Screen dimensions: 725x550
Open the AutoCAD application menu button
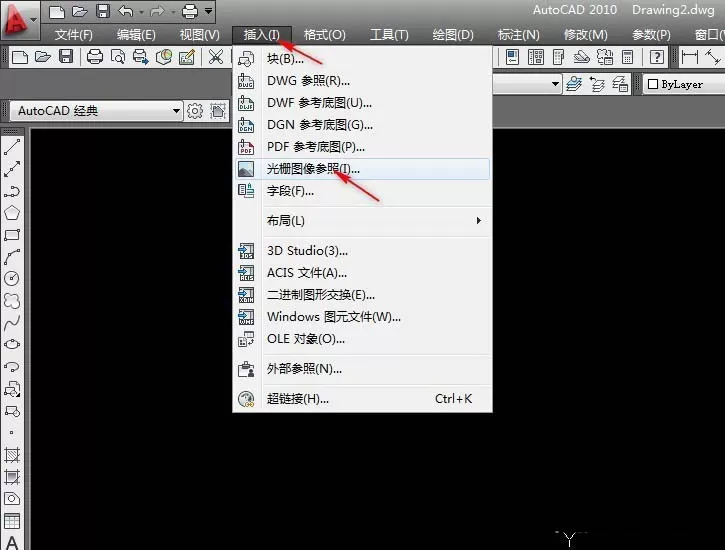(x=19, y=19)
